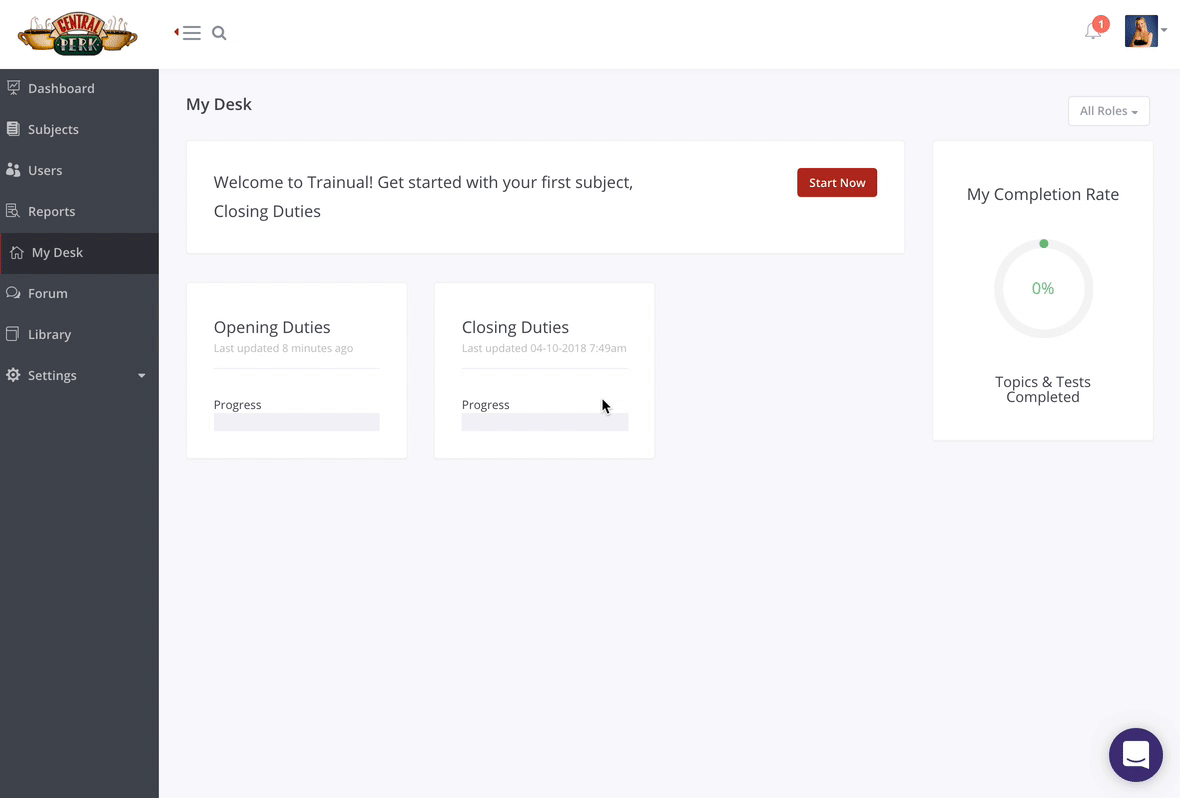Click the Central Perk logo

pyautogui.click(x=77, y=33)
